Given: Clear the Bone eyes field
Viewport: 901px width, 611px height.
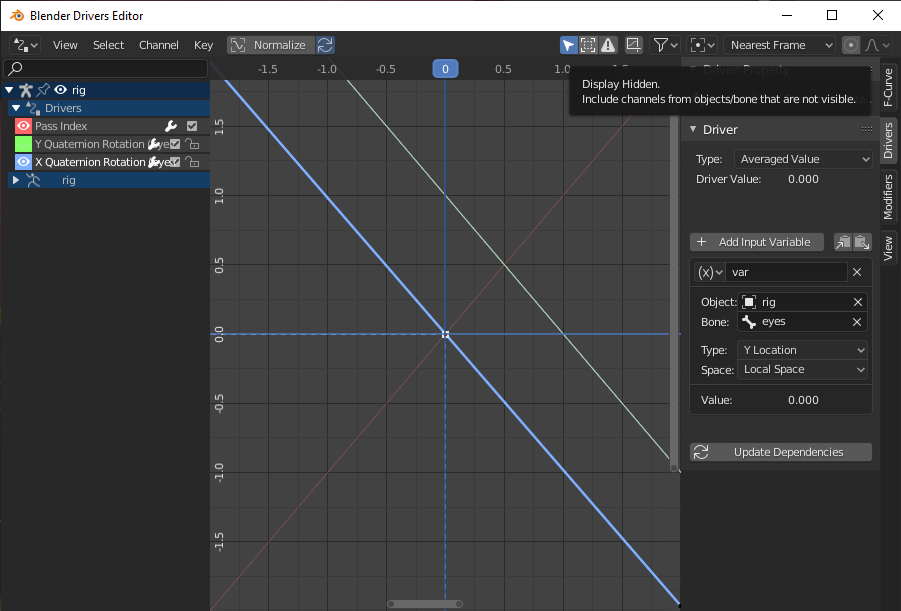Looking at the screenshot, I should [857, 322].
